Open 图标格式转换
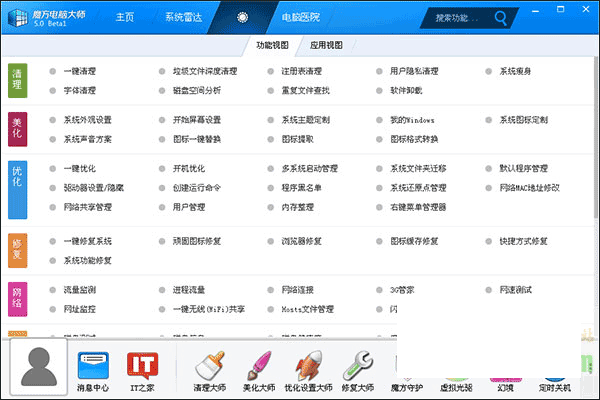This screenshot has width=600, height=400. coord(414,139)
